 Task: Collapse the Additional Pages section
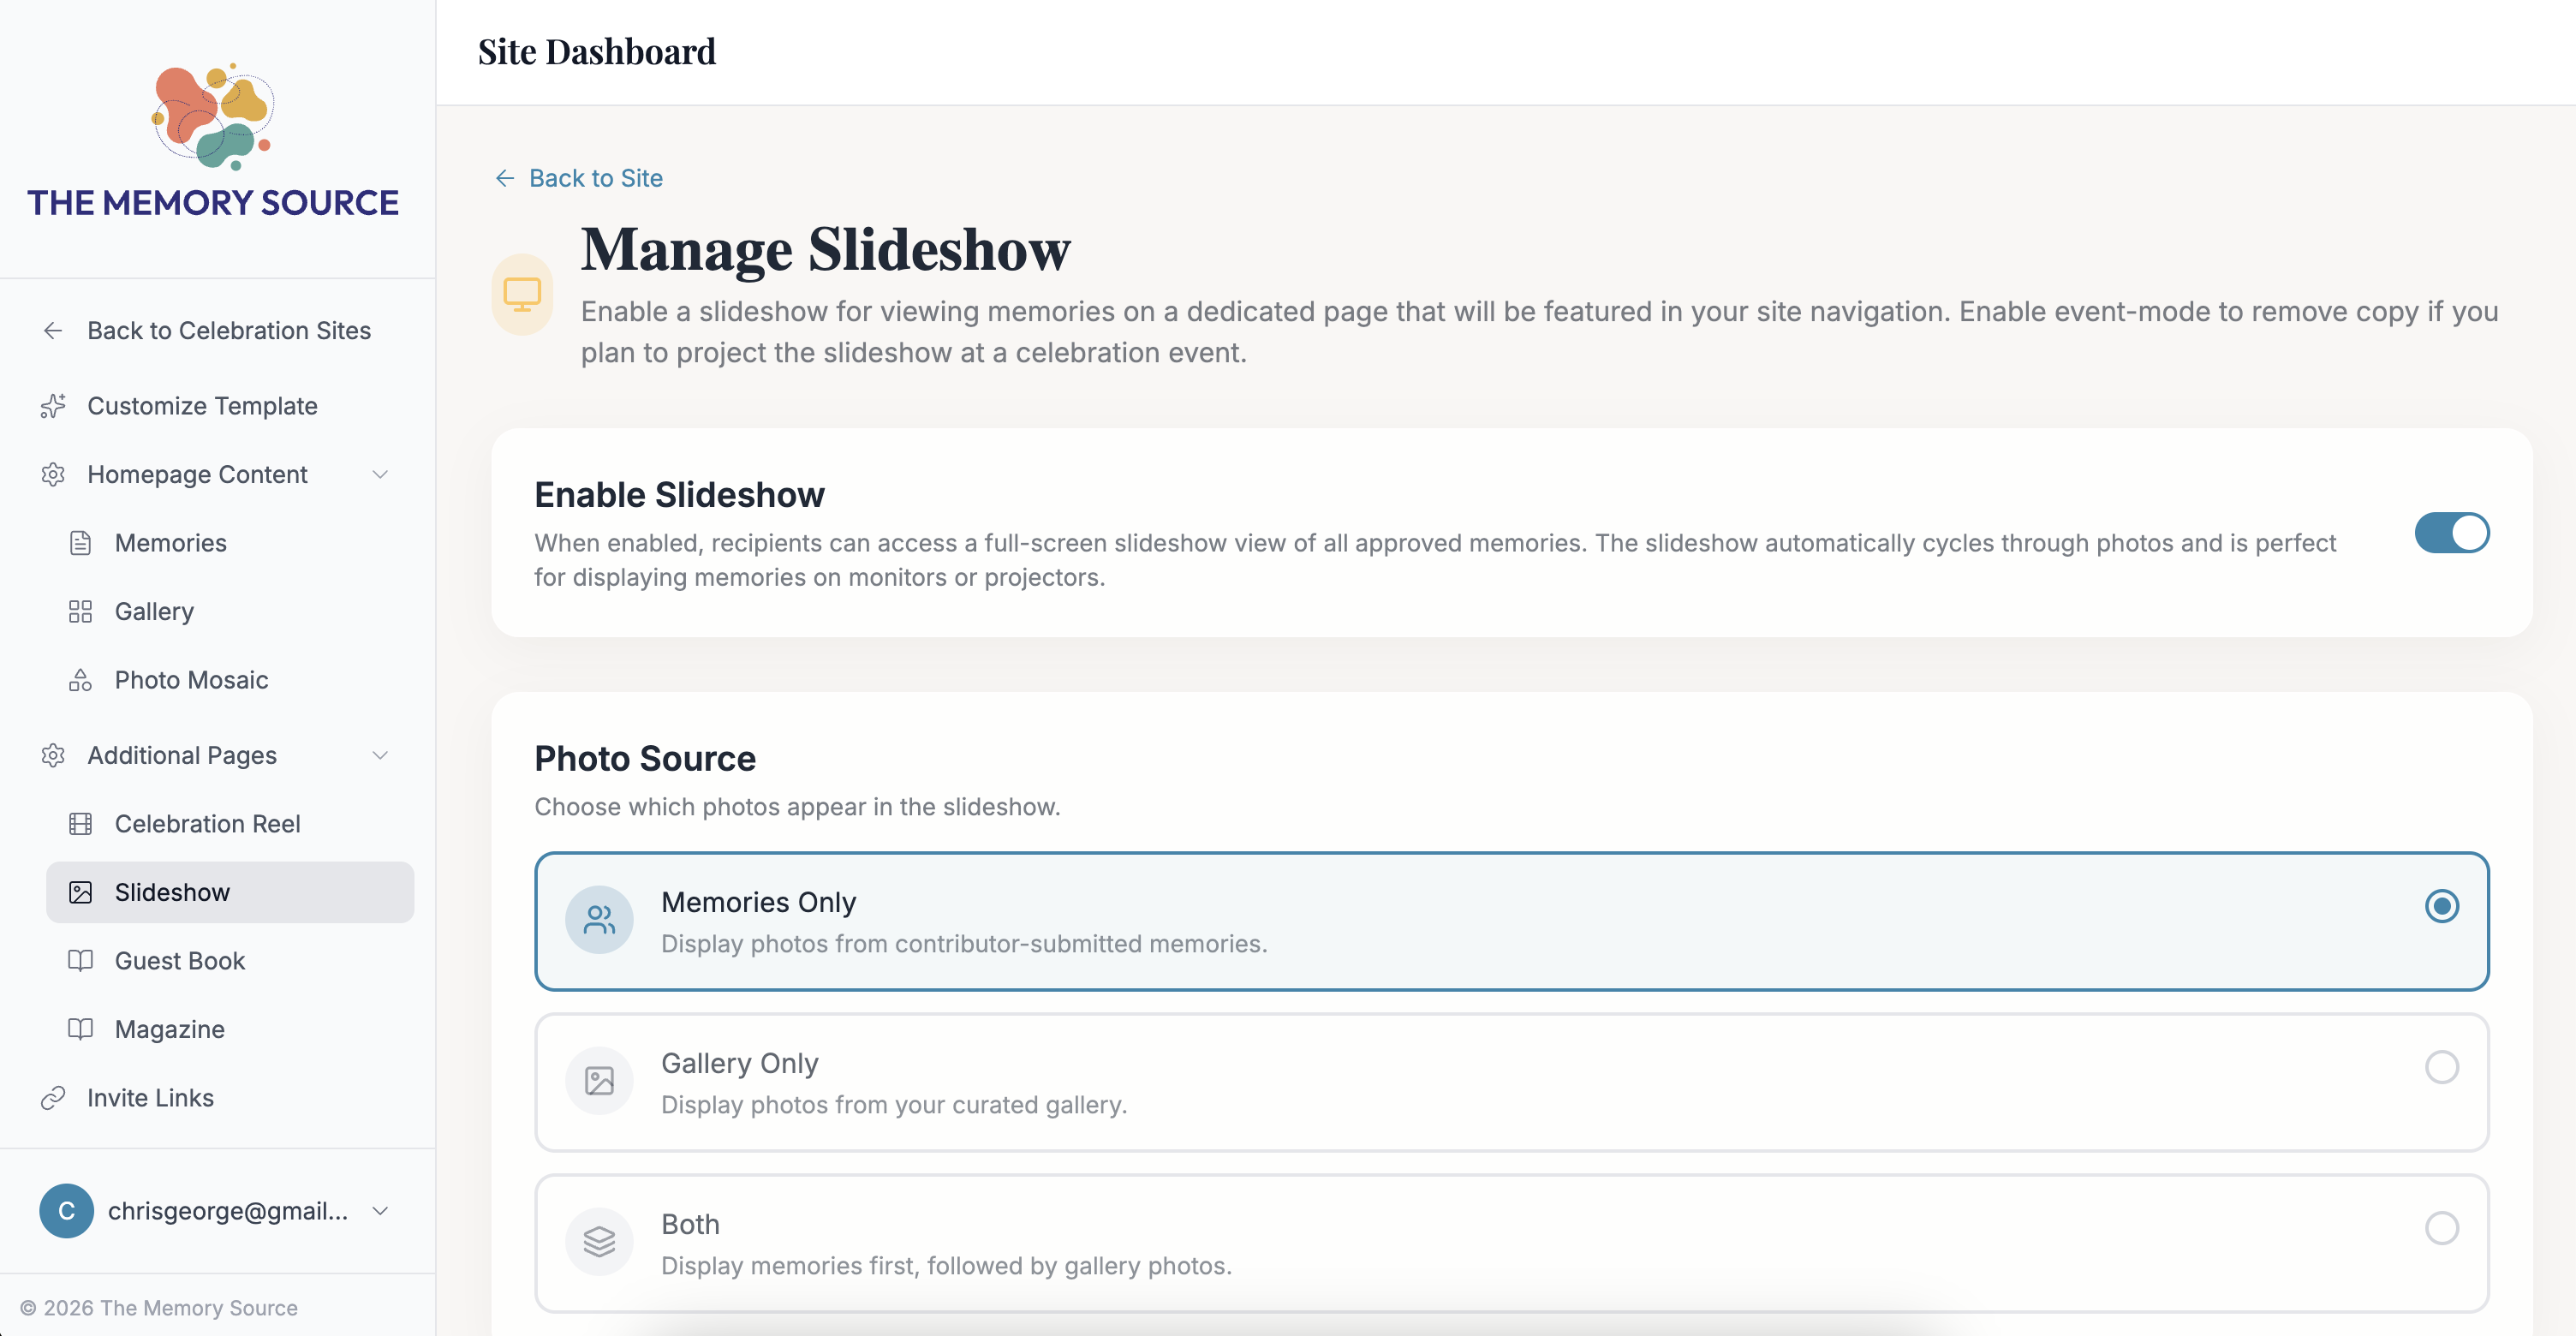pos(380,755)
